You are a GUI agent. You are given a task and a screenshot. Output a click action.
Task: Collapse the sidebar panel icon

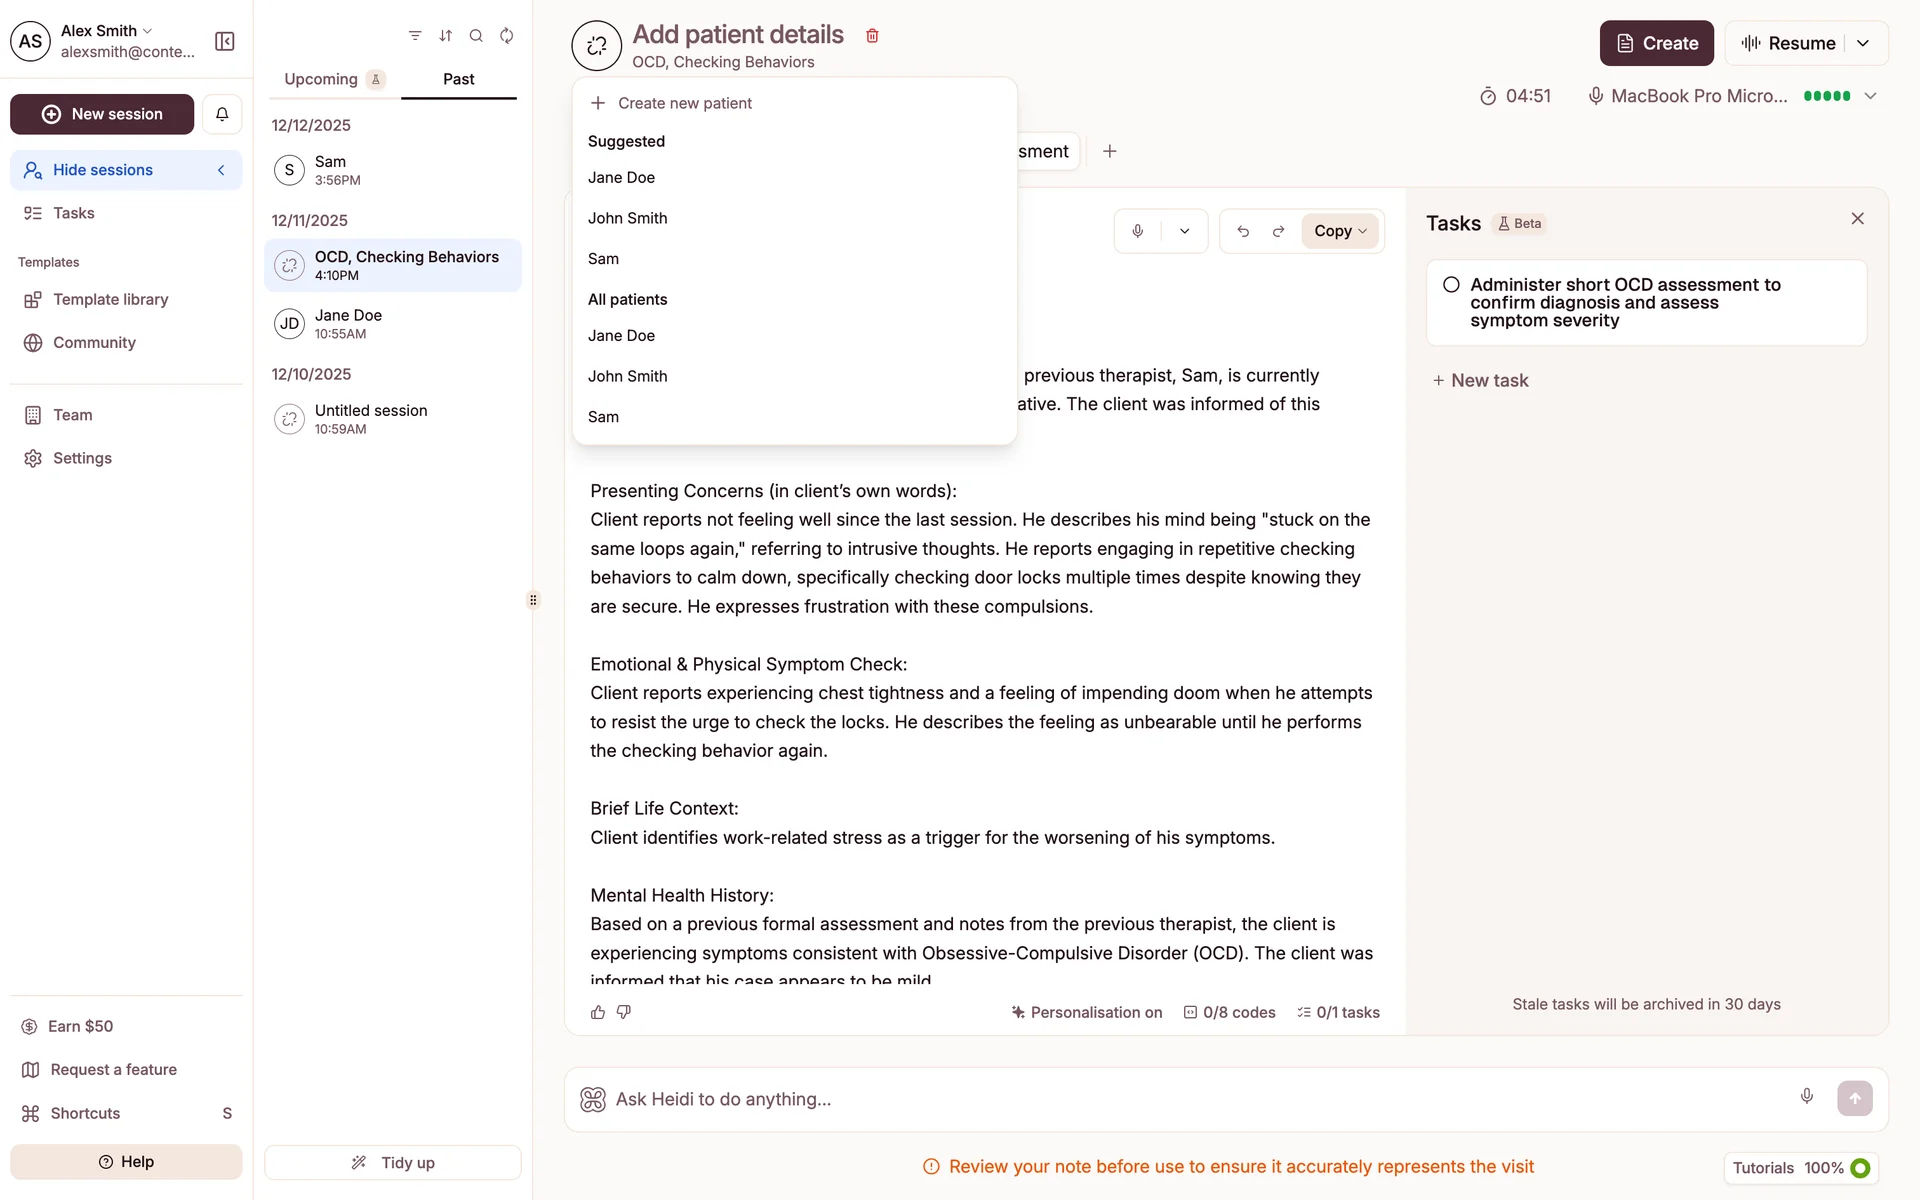pyautogui.click(x=225, y=41)
